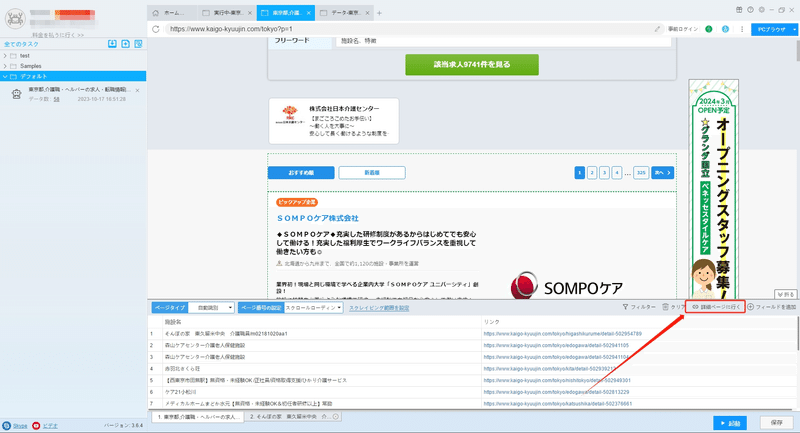
Task: Expand the test folder
Action: [5, 56]
